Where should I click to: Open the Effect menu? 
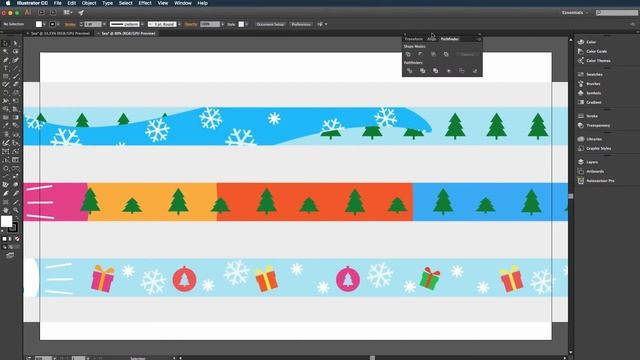point(144,3)
